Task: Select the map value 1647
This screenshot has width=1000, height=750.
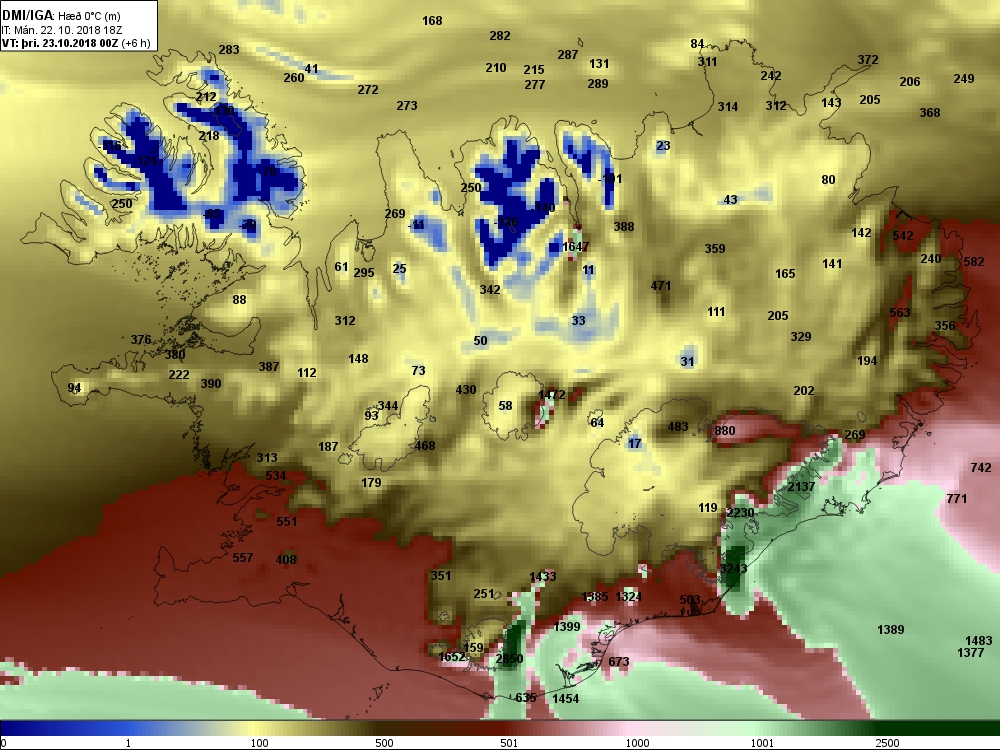Action: point(575,246)
